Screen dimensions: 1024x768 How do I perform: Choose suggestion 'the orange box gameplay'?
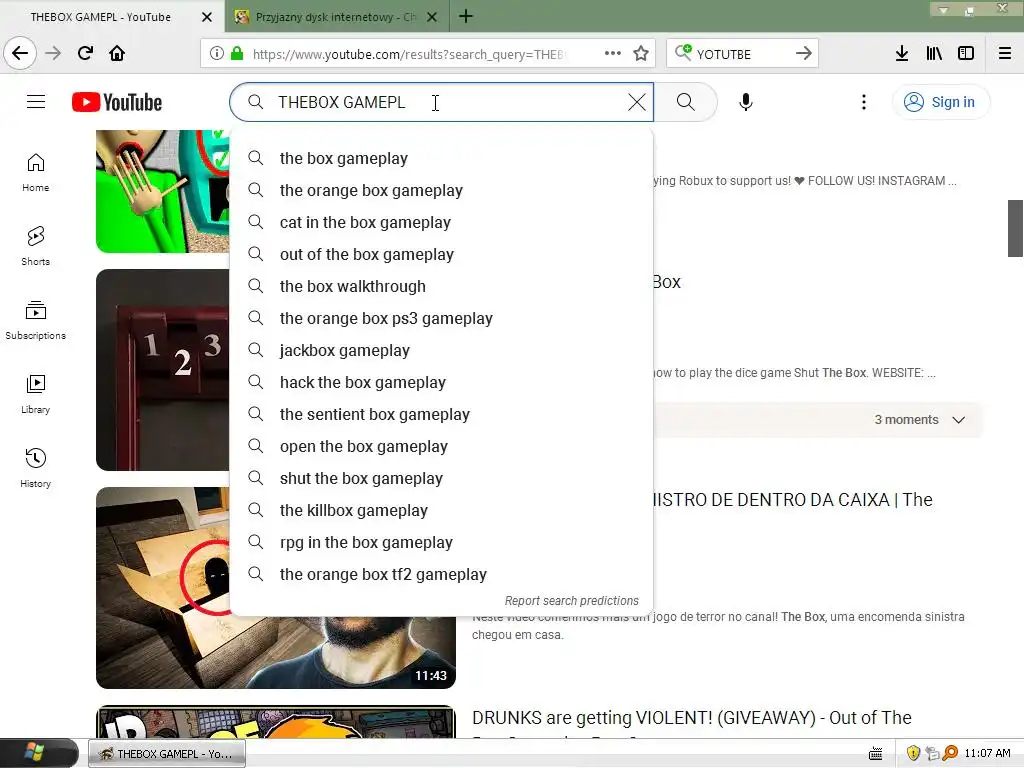click(441, 191)
